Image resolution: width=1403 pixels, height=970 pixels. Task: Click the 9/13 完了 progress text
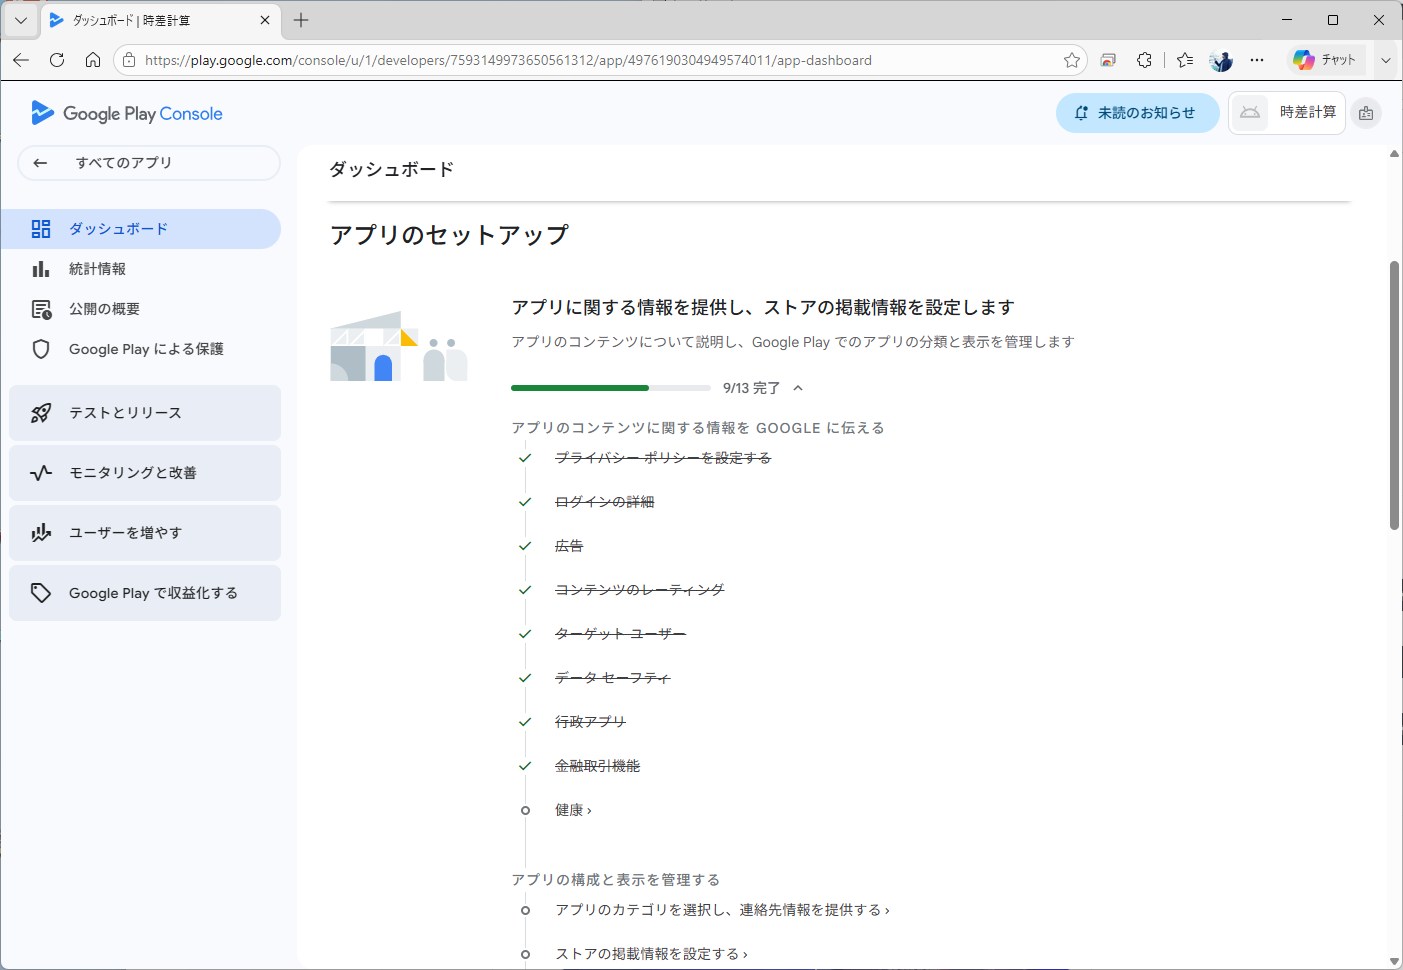(x=751, y=388)
